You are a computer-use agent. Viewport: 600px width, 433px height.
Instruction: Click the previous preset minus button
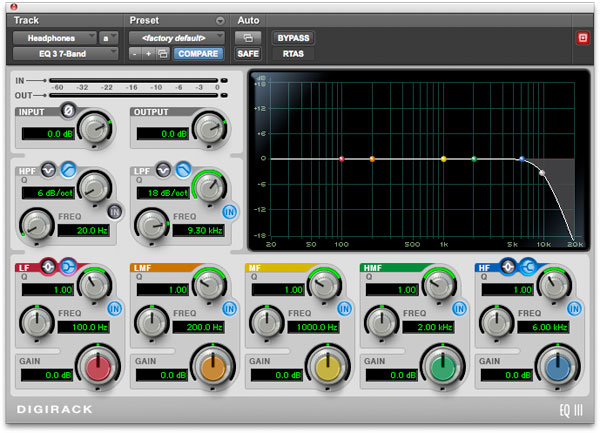coord(135,54)
